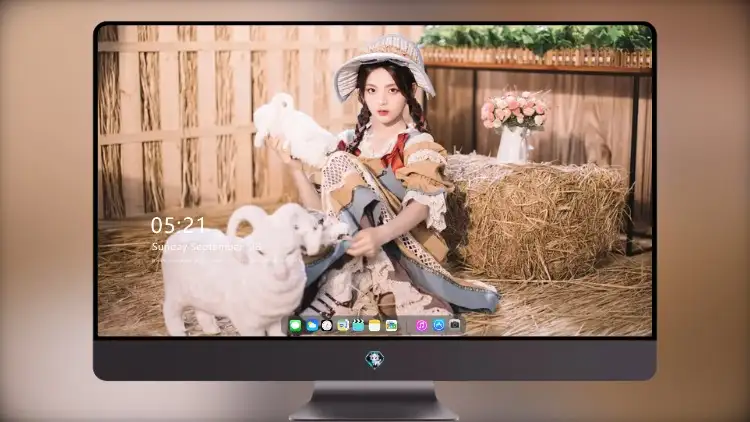Click the avatar logo on monitor chin
The width and height of the screenshot is (750, 422).
tap(375, 359)
